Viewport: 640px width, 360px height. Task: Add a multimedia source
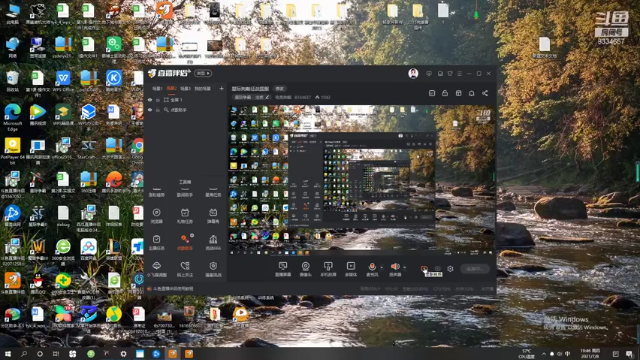click(351, 269)
